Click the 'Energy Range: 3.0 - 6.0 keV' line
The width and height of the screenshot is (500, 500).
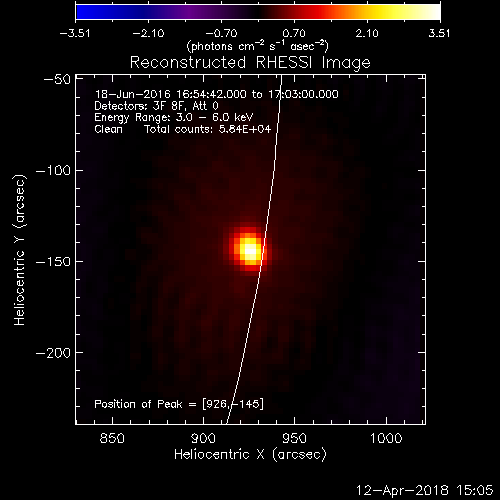point(174,118)
